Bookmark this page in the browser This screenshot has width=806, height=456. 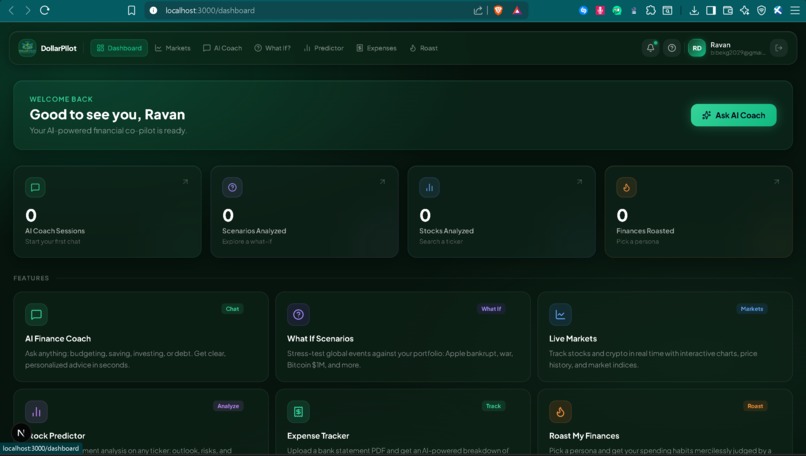click(x=132, y=10)
